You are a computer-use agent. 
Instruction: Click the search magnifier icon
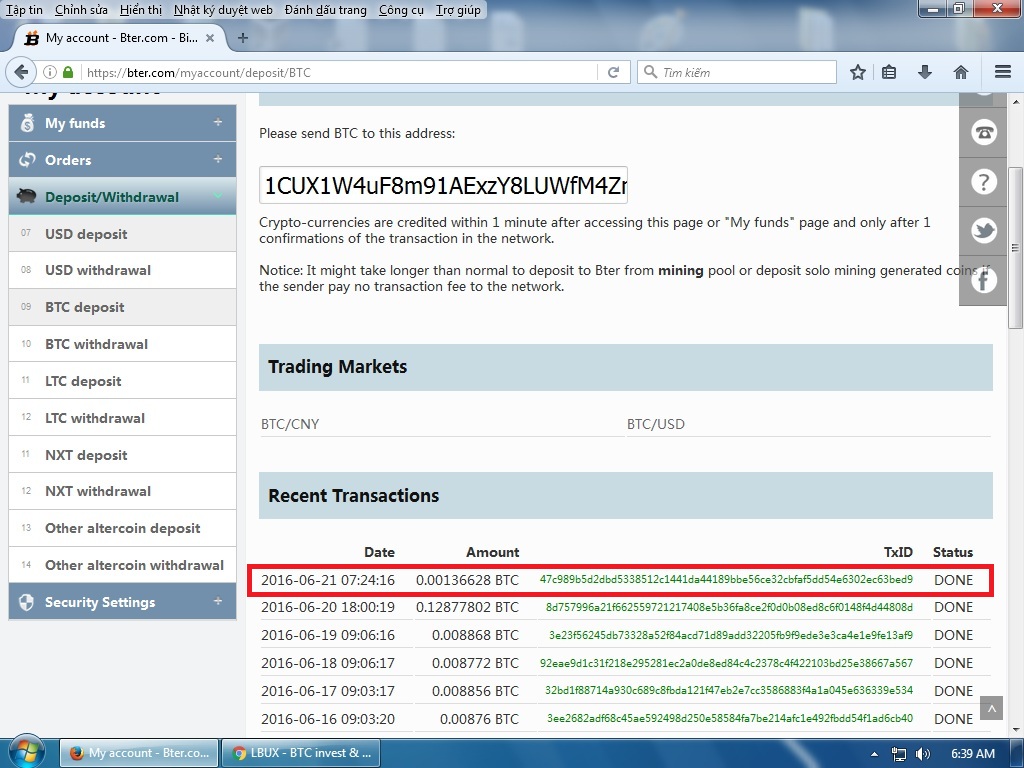(x=650, y=72)
